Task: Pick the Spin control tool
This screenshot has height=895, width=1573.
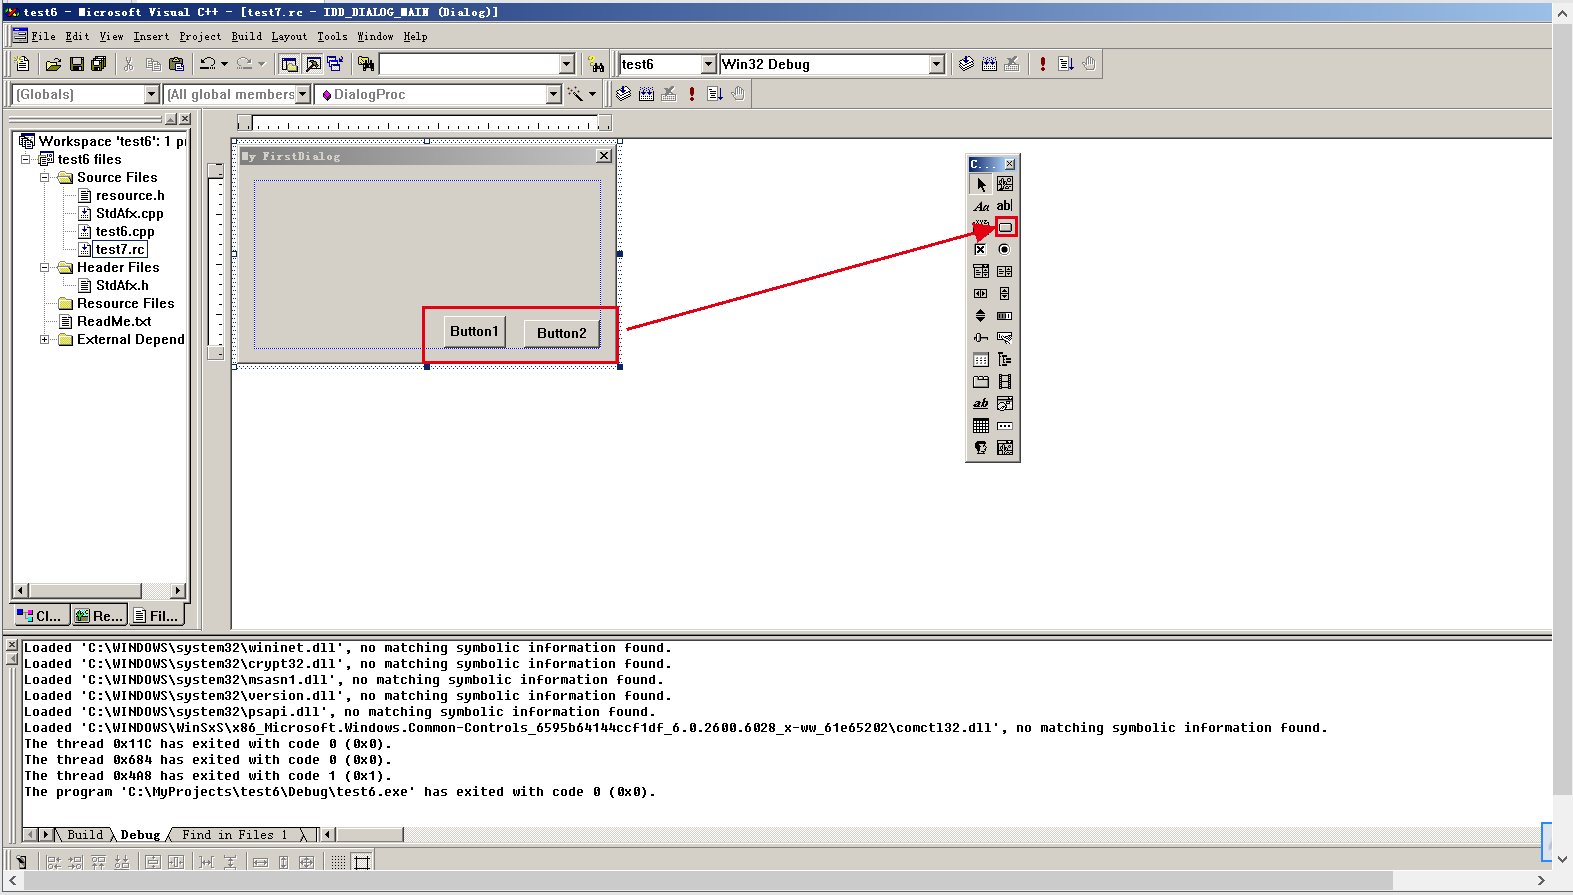Action: pyautogui.click(x=981, y=316)
